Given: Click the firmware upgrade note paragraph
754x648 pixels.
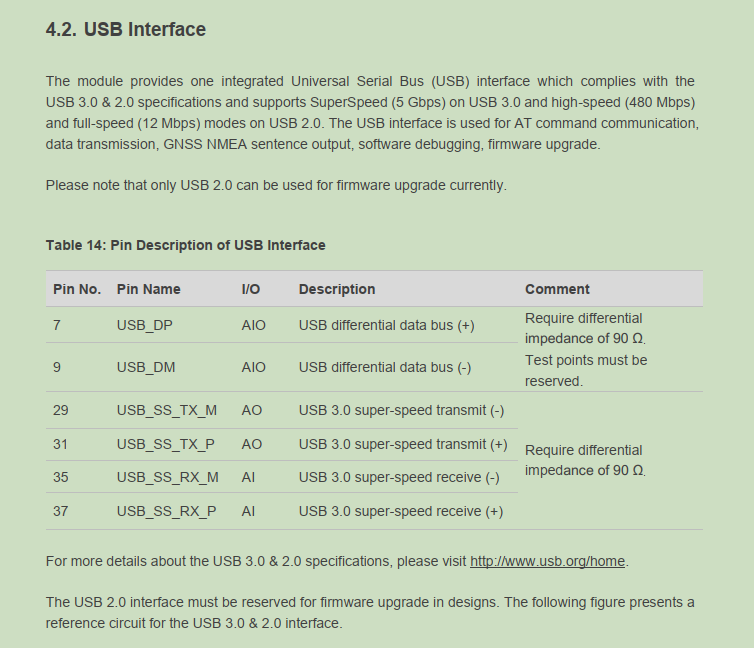Looking at the screenshot, I should [276, 185].
